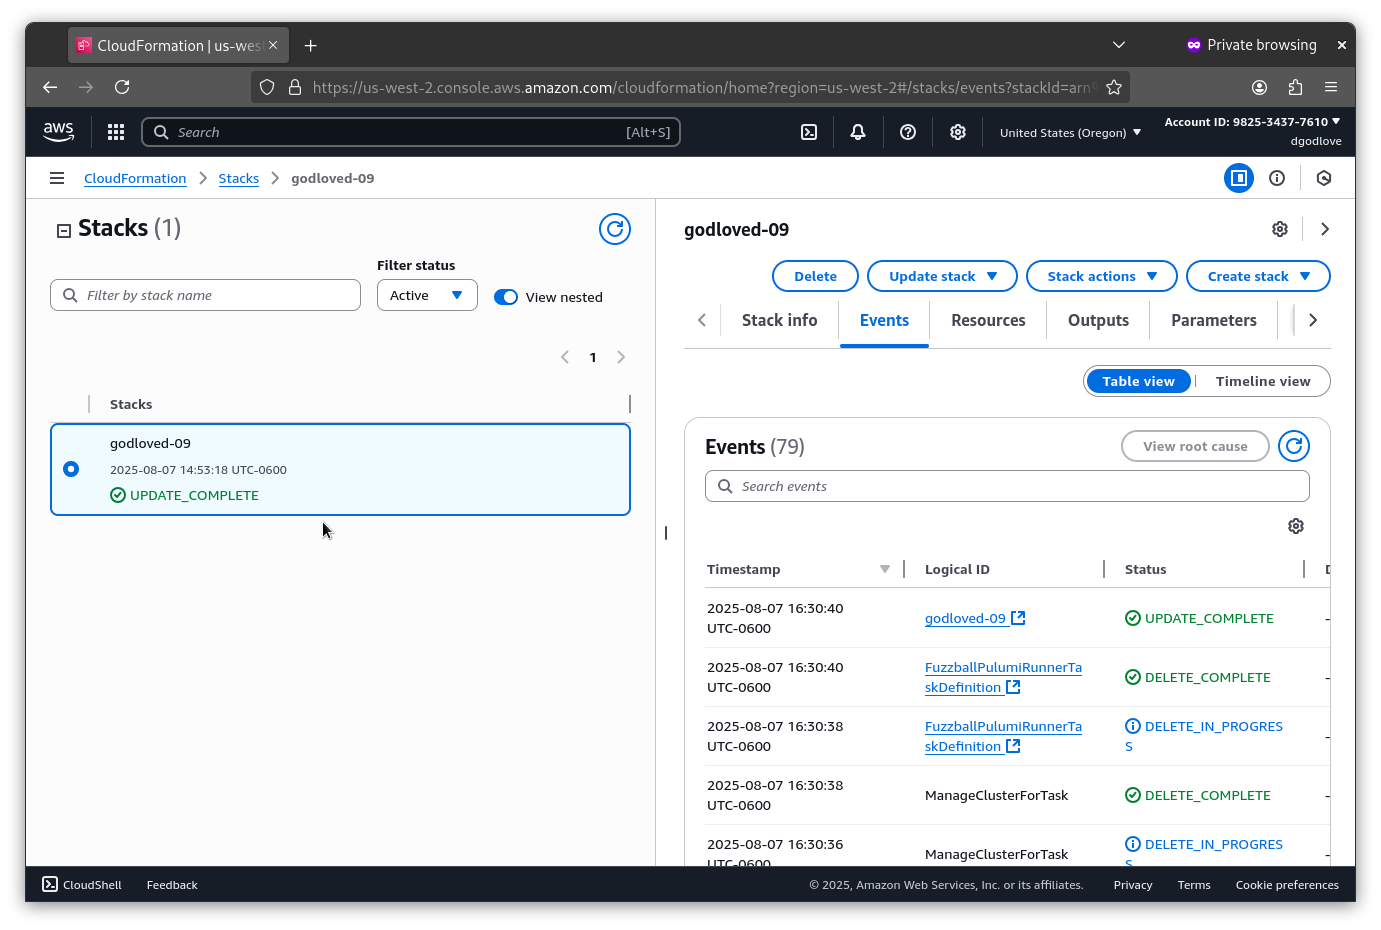Click the help question mark icon
This screenshot has width=1381, height=930.
908,132
